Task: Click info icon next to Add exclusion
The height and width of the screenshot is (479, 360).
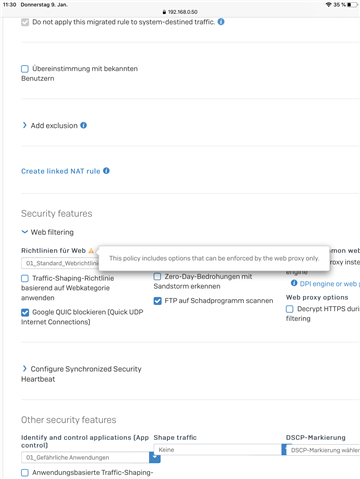Action: coord(84,125)
